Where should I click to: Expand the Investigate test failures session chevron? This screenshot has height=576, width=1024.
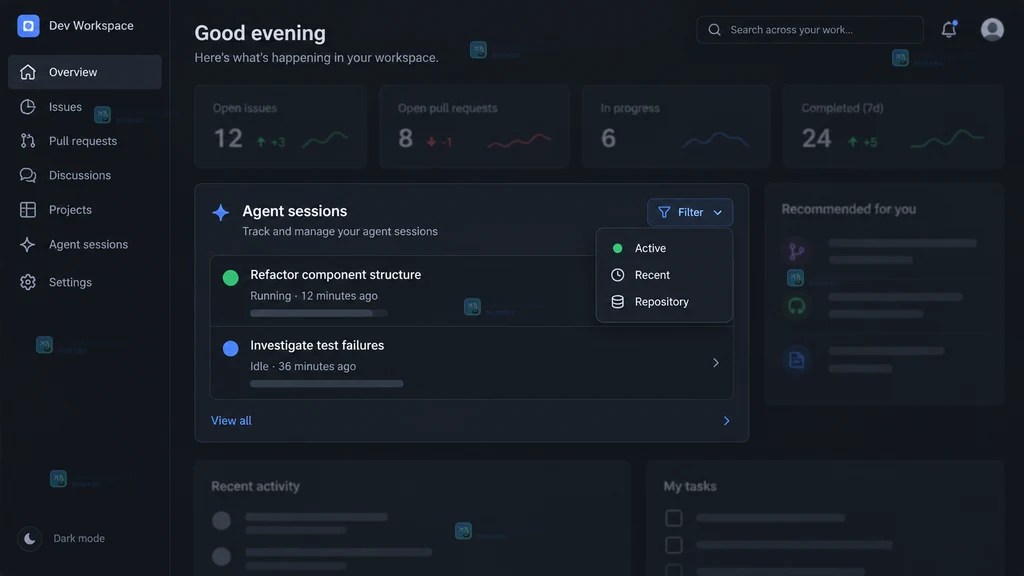(x=716, y=363)
